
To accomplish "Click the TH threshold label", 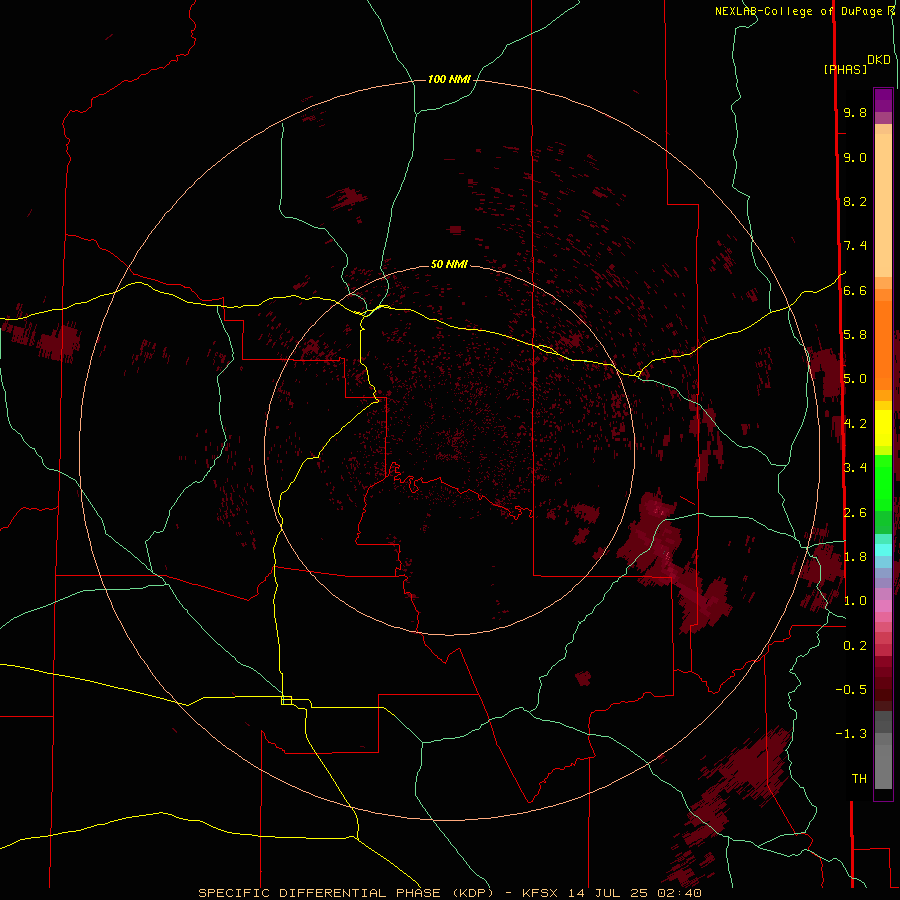I will click(859, 779).
